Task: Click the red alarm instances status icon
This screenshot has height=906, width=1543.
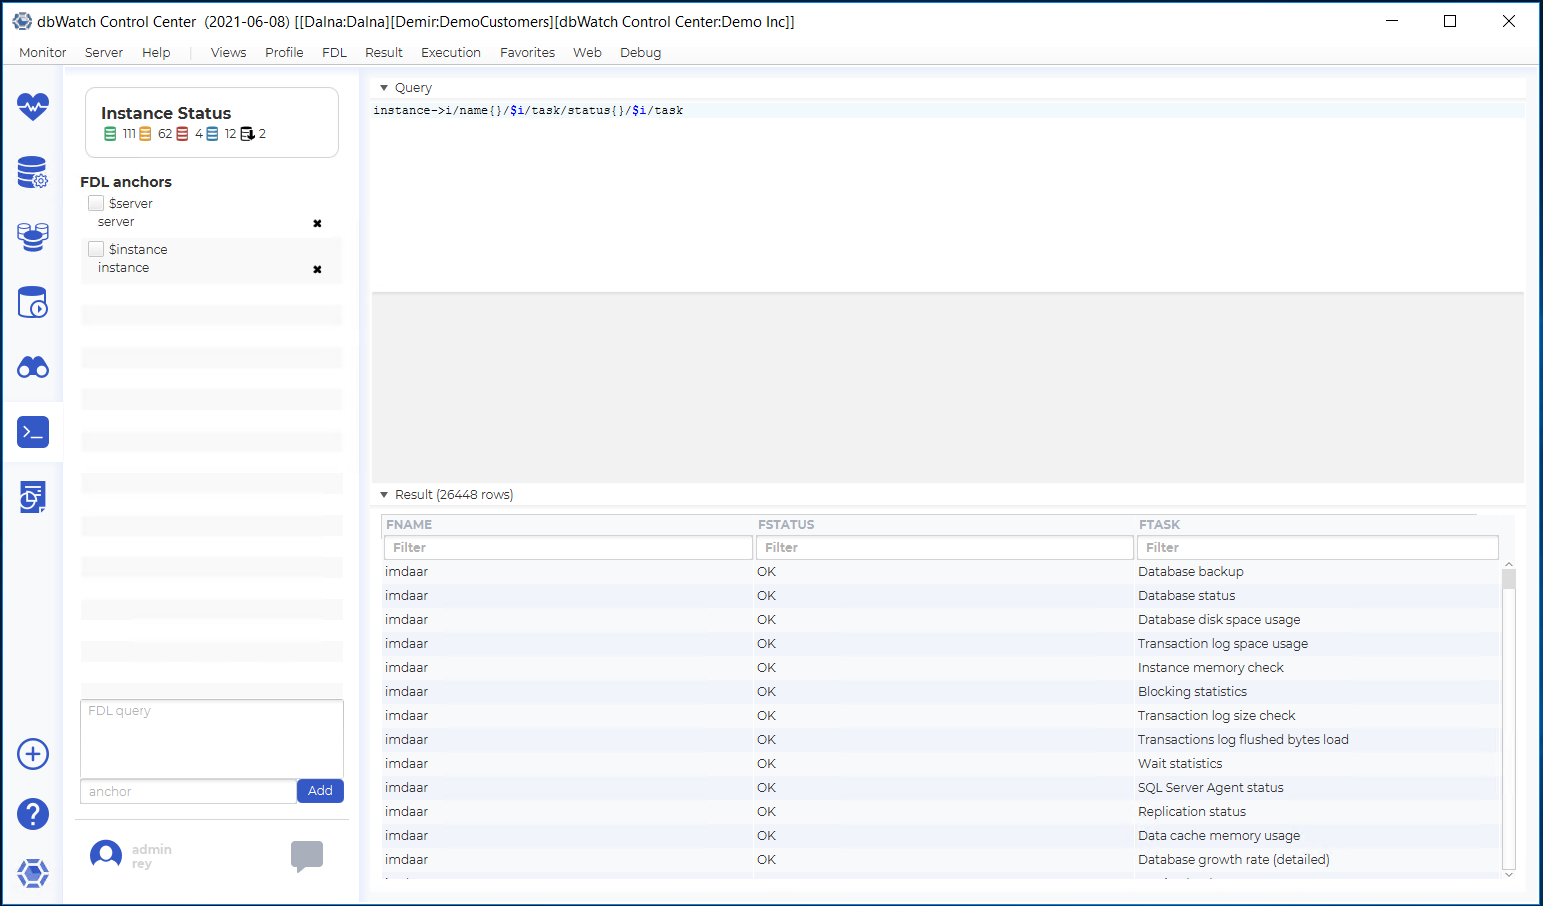Action: click(182, 134)
